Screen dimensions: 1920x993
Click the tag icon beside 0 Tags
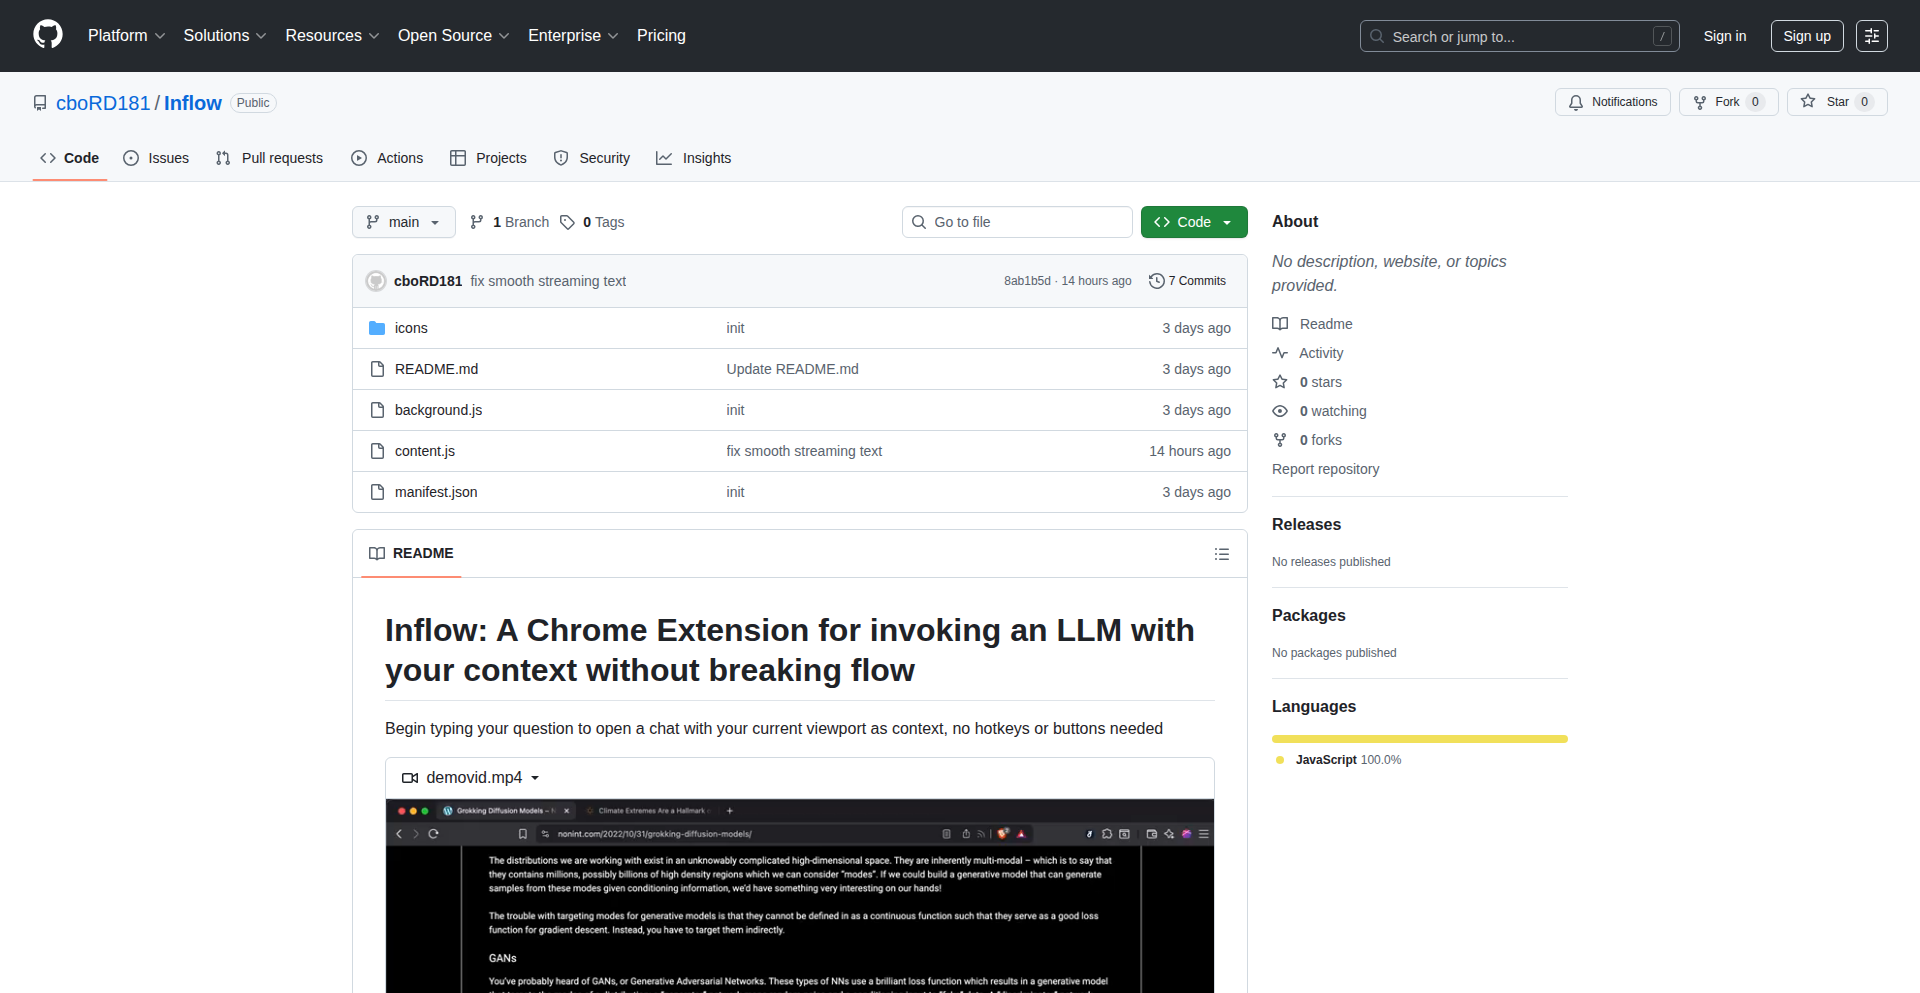tap(567, 222)
